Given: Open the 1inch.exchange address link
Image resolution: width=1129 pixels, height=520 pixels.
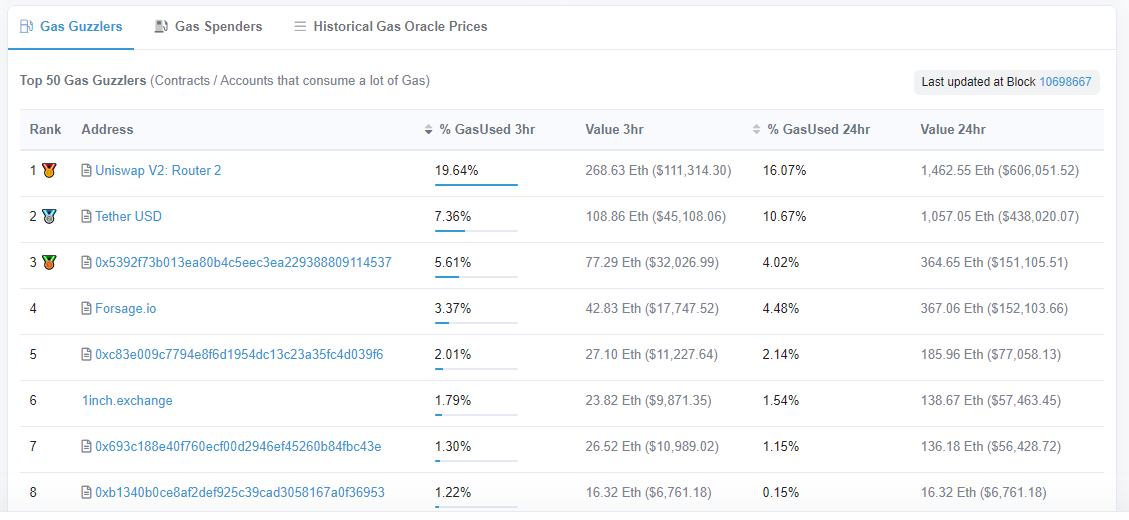Looking at the screenshot, I should tap(127, 400).
